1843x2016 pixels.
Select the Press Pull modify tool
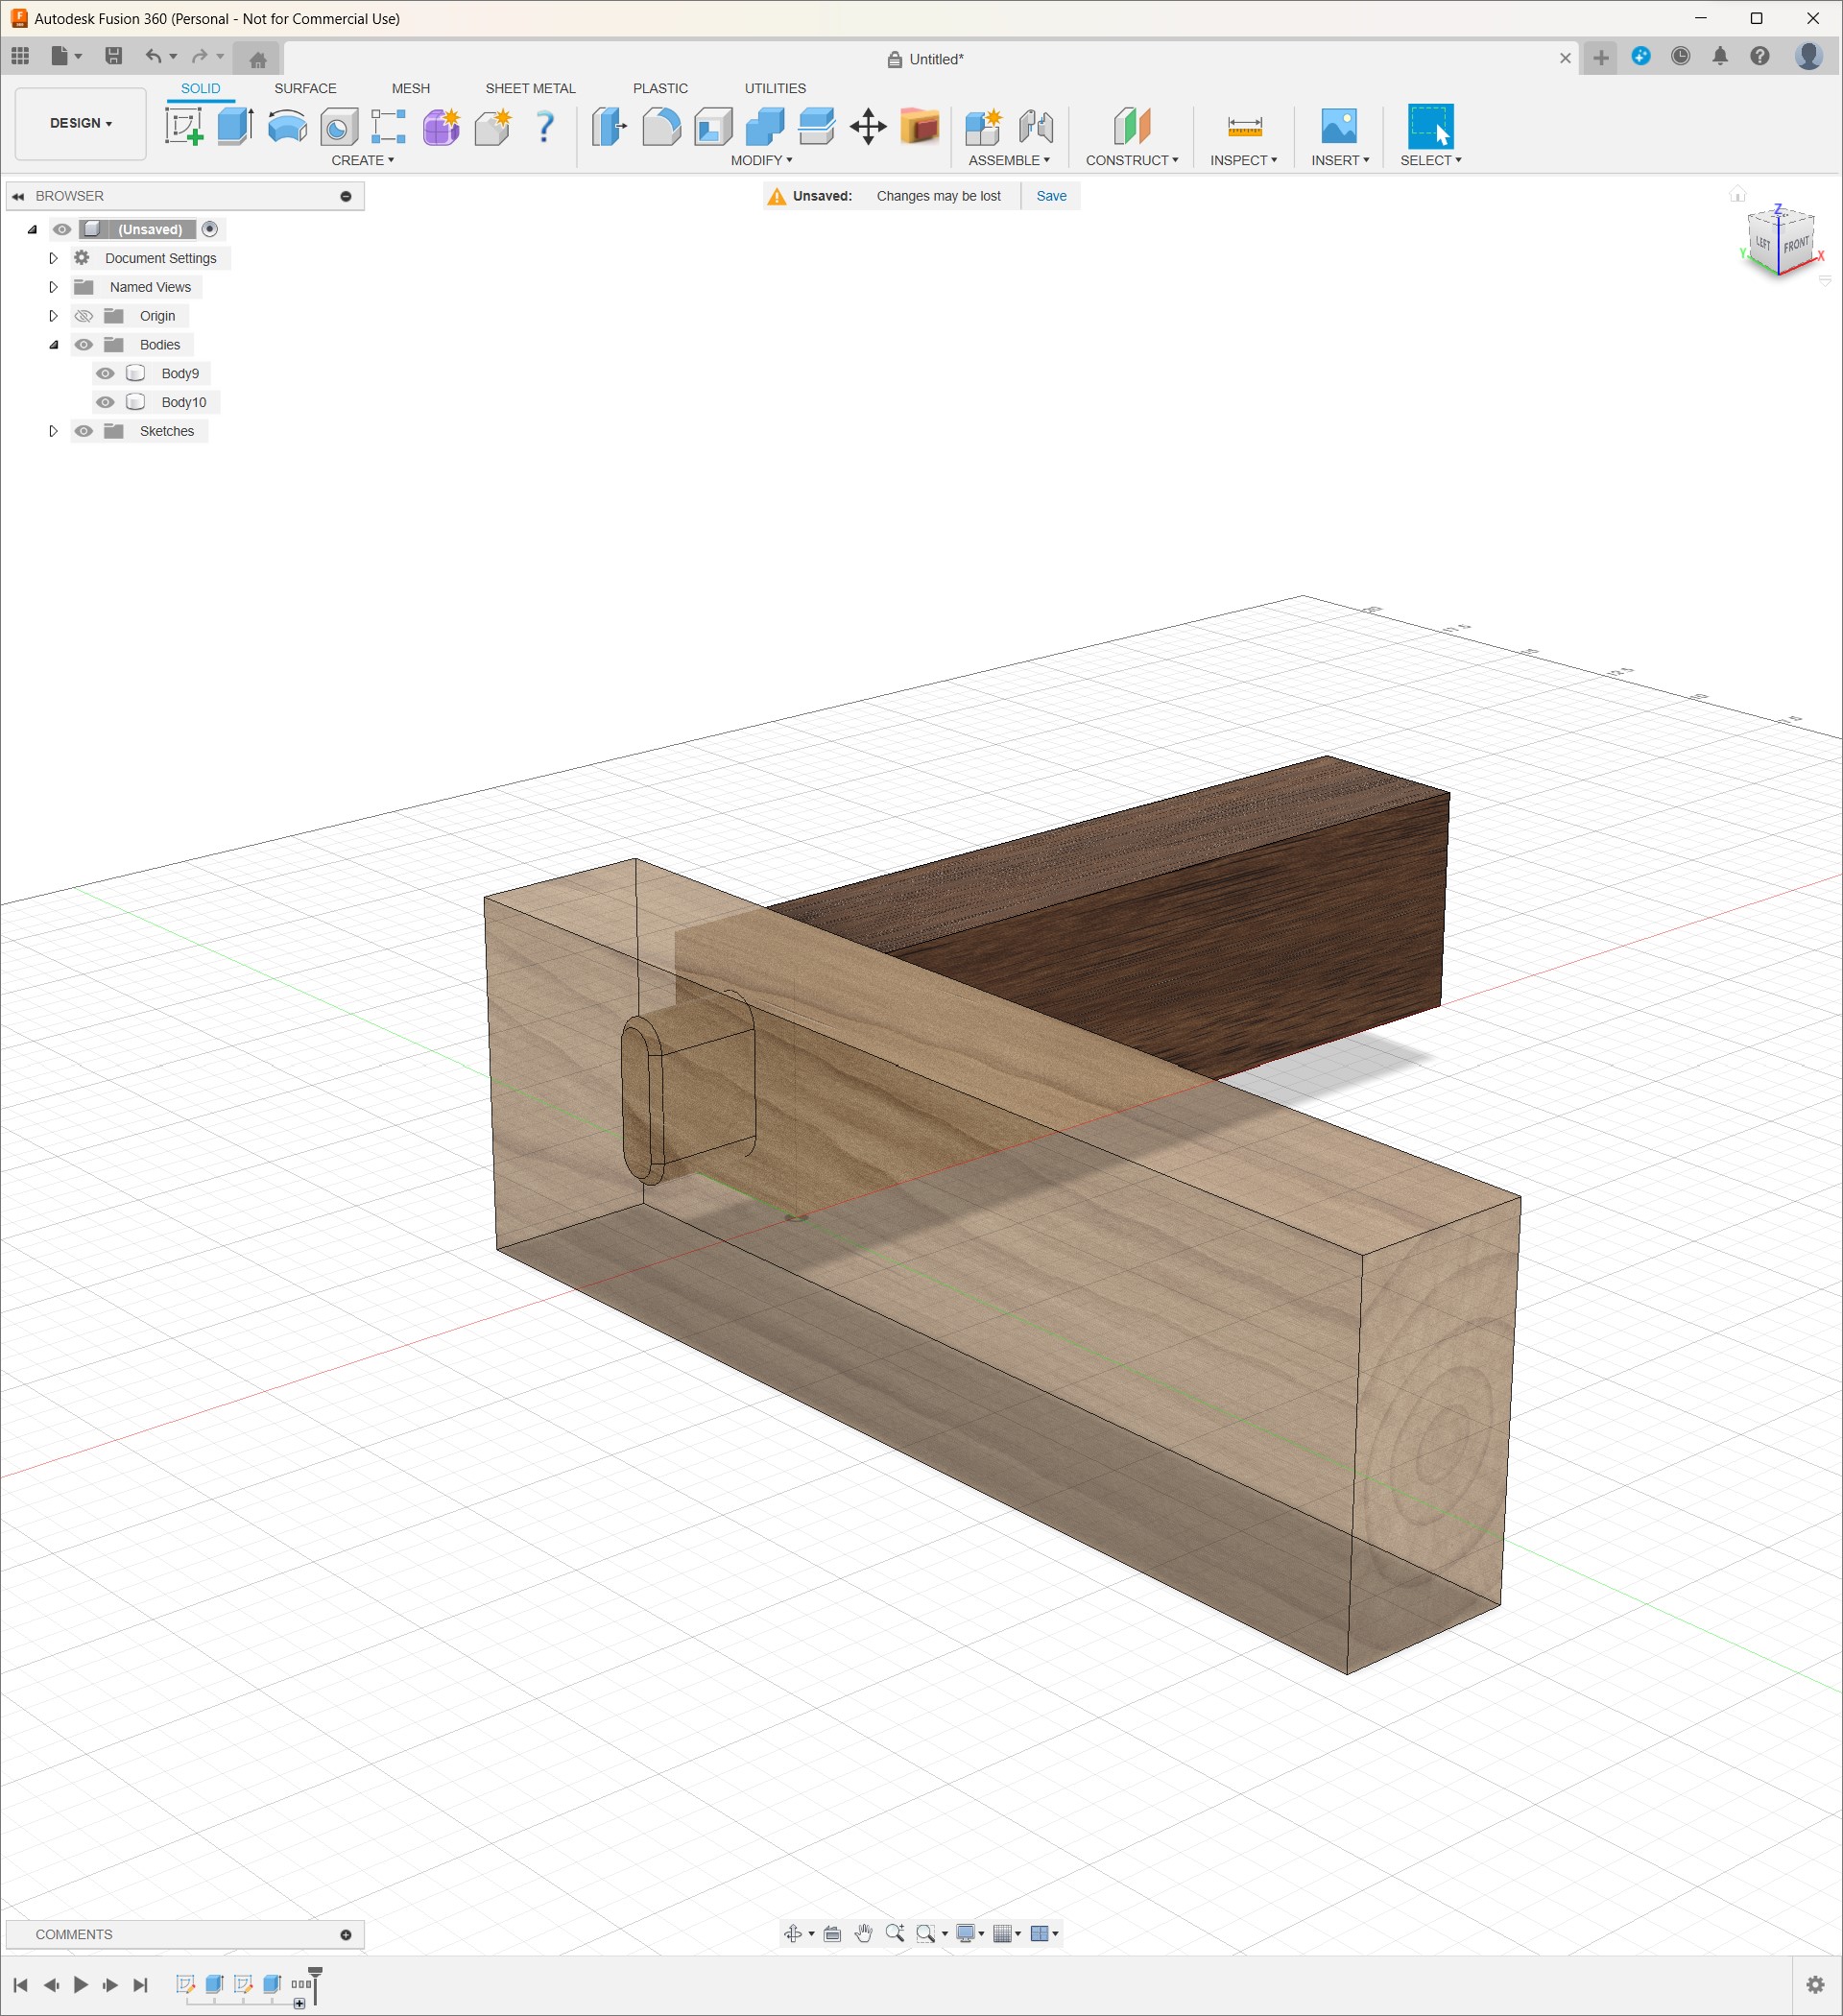(x=609, y=128)
